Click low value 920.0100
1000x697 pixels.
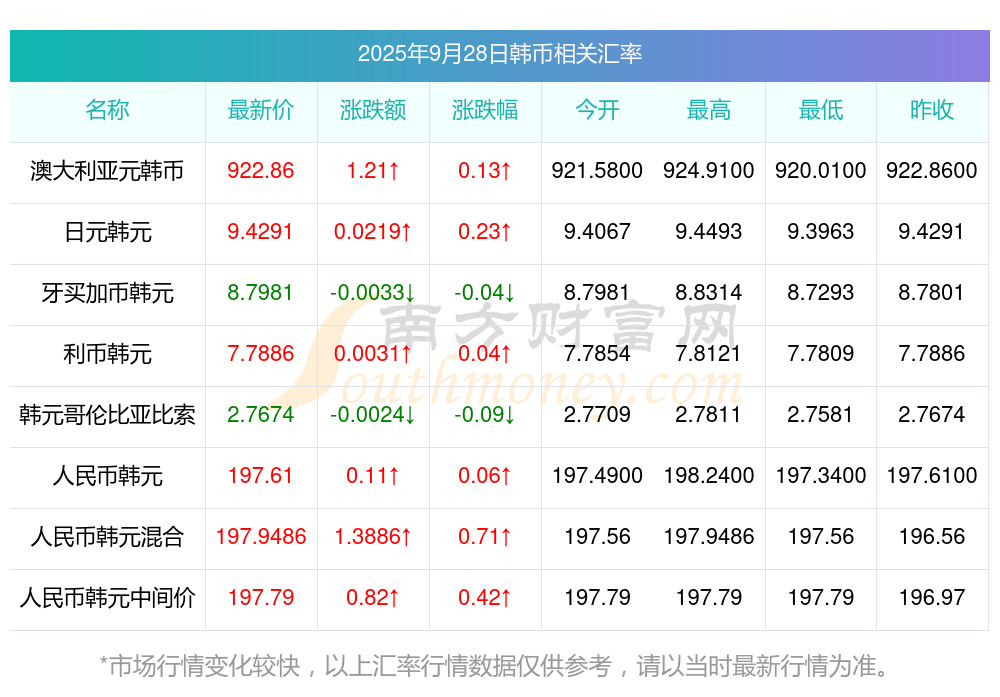coord(821,171)
